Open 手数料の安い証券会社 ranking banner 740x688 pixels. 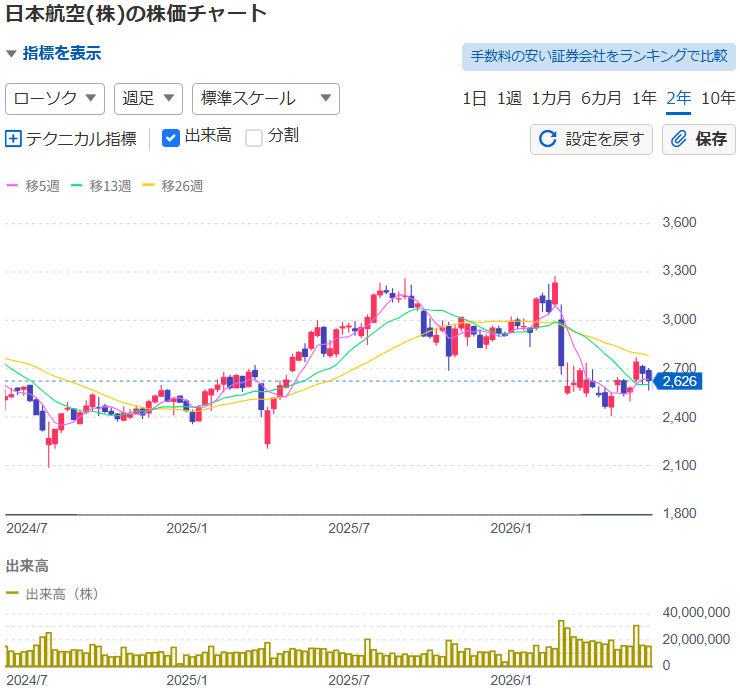coord(598,57)
